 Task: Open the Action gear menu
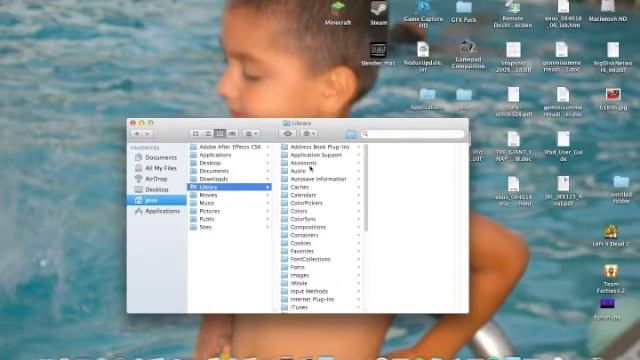309,134
